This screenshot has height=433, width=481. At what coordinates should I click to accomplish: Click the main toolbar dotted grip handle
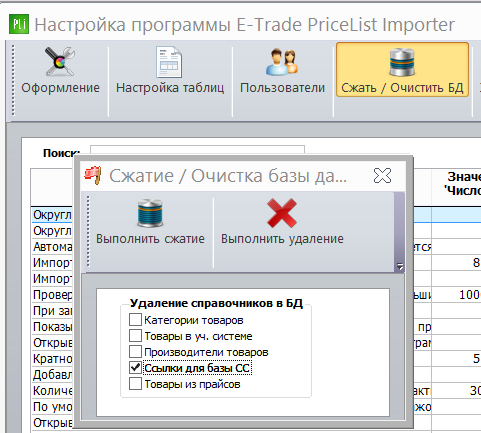click(13, 80)
